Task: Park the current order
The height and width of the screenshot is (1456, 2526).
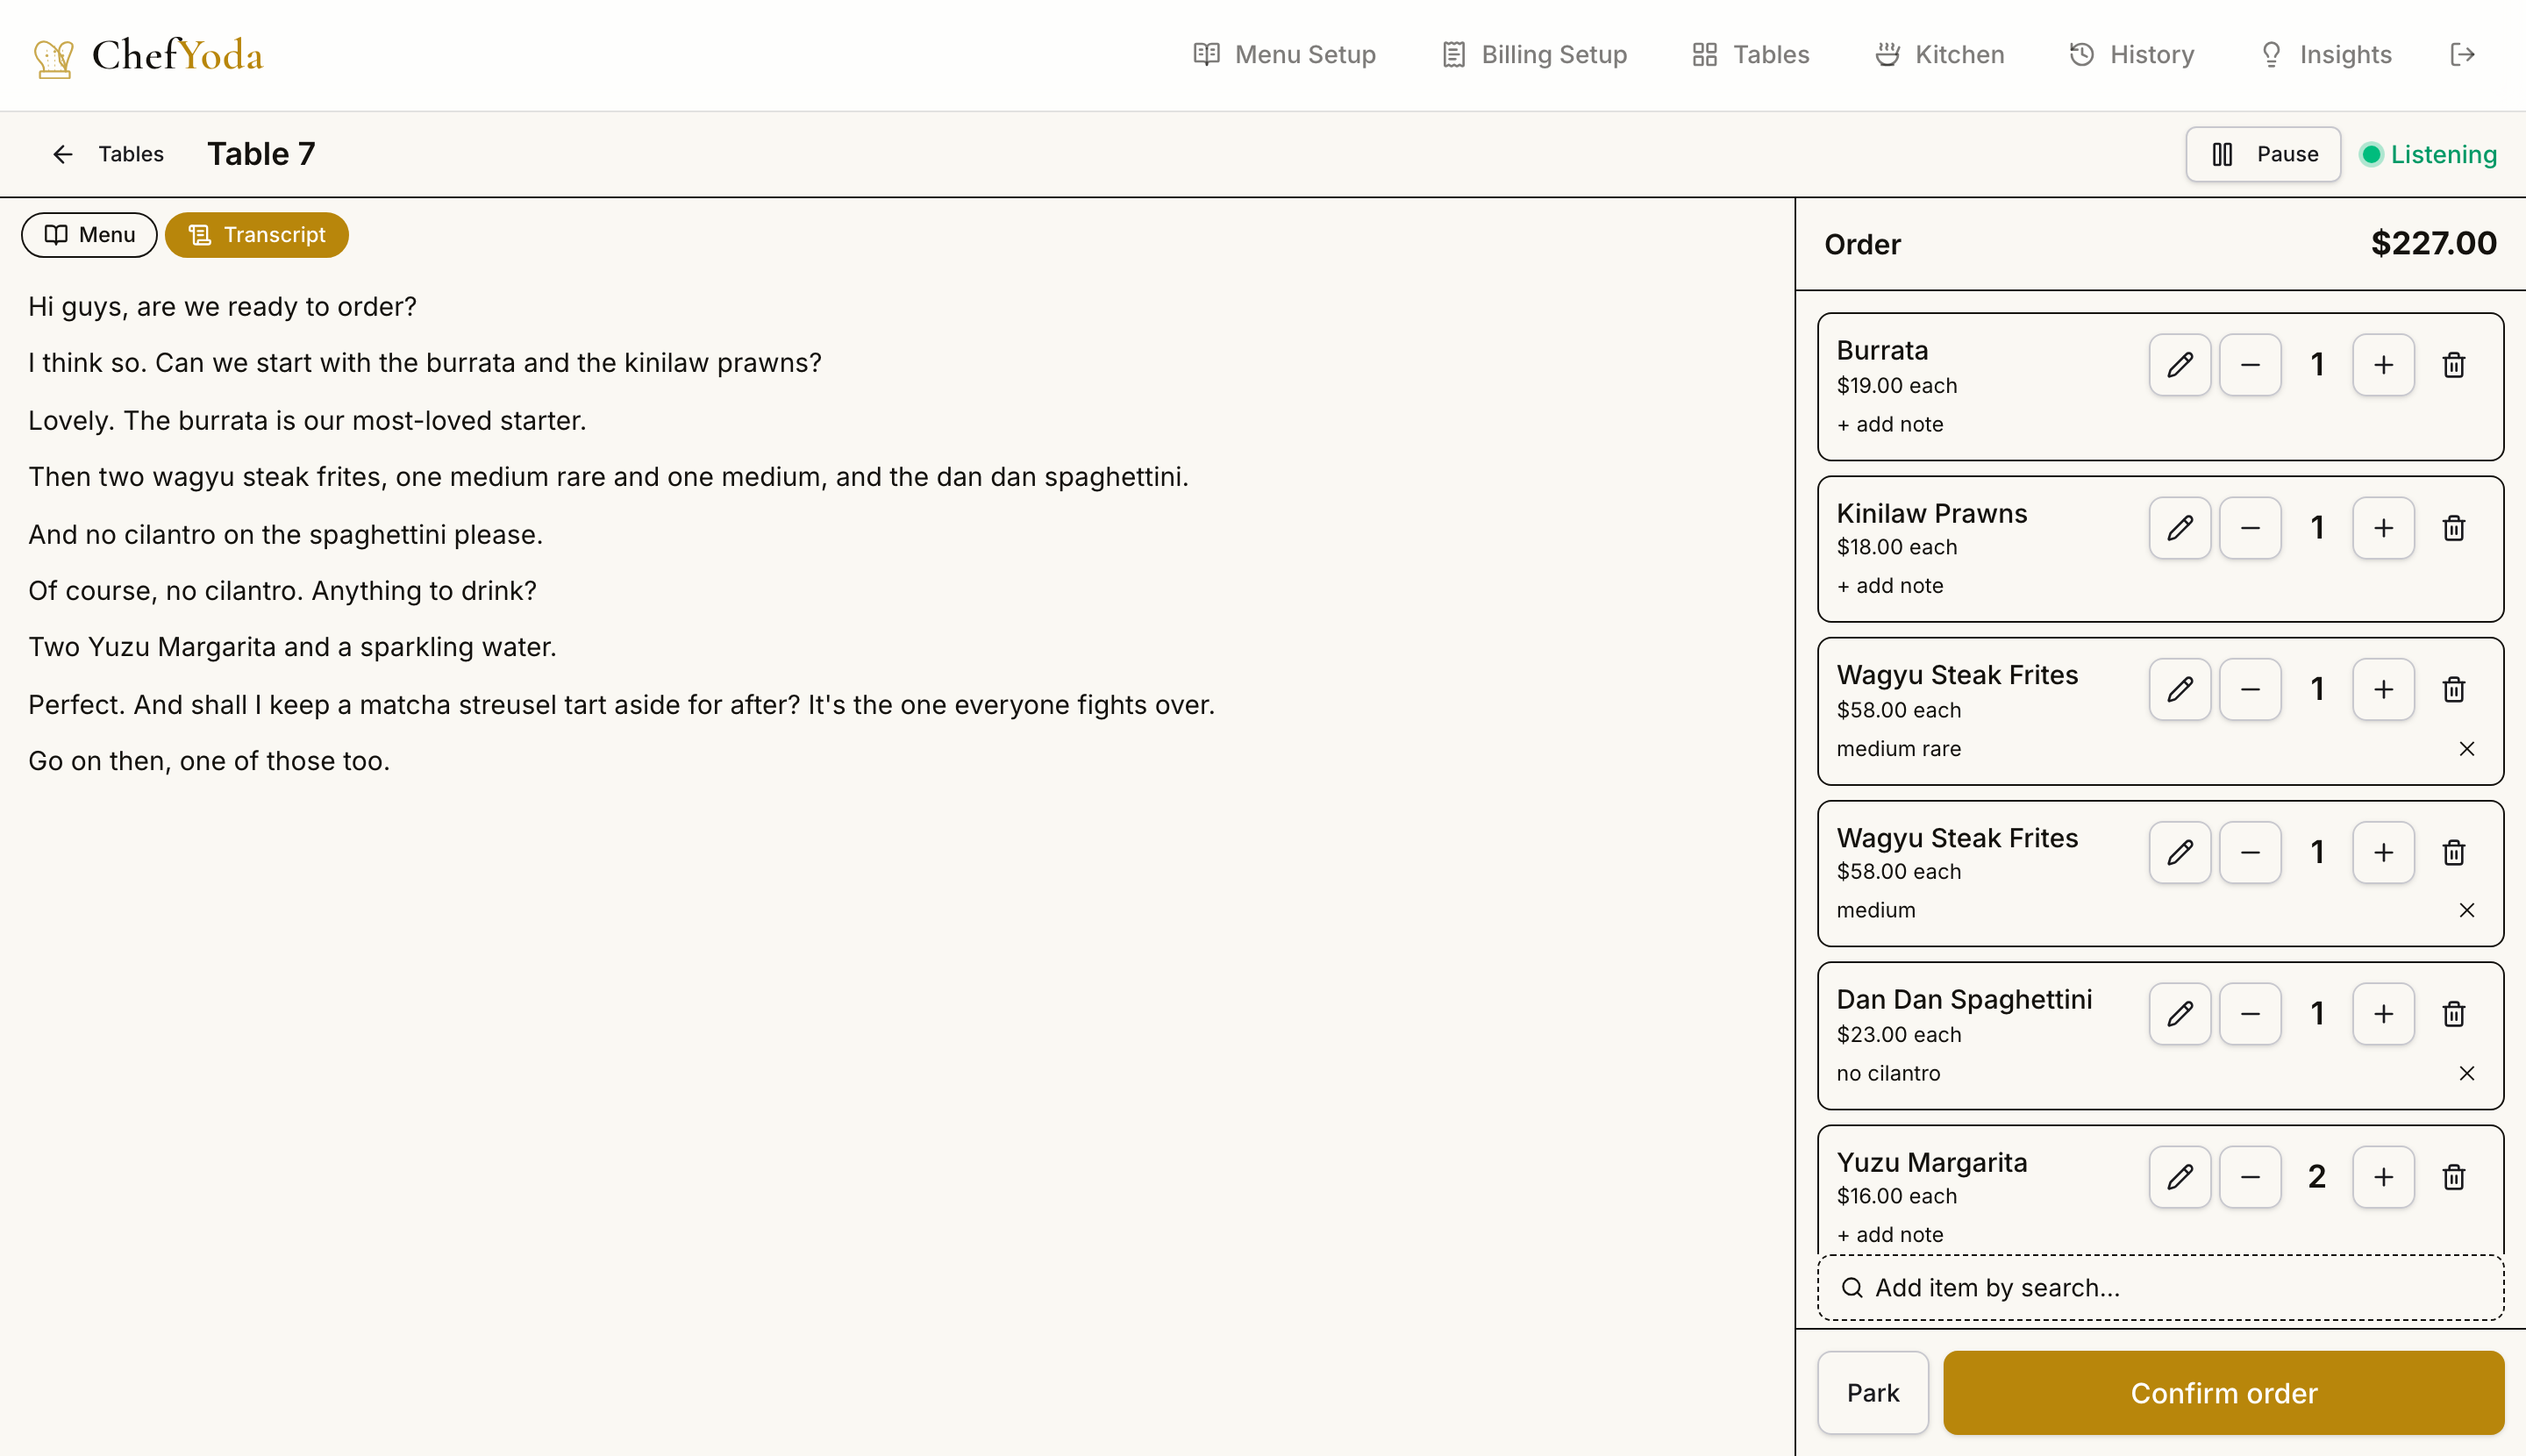Action: (x=1873, y=1393)
